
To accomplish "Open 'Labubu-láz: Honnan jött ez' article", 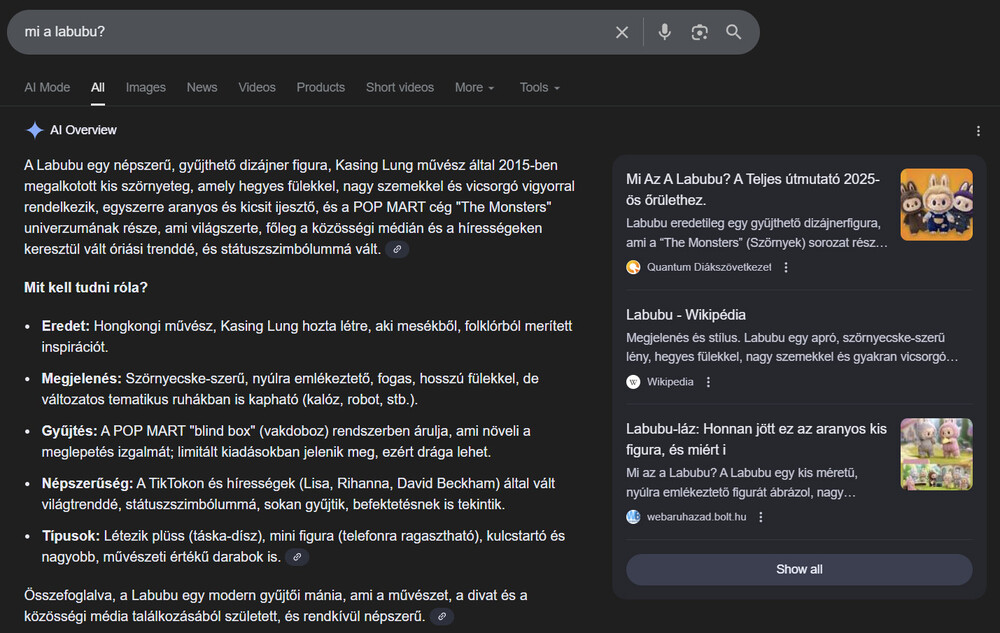I will (x=756, y=439).
